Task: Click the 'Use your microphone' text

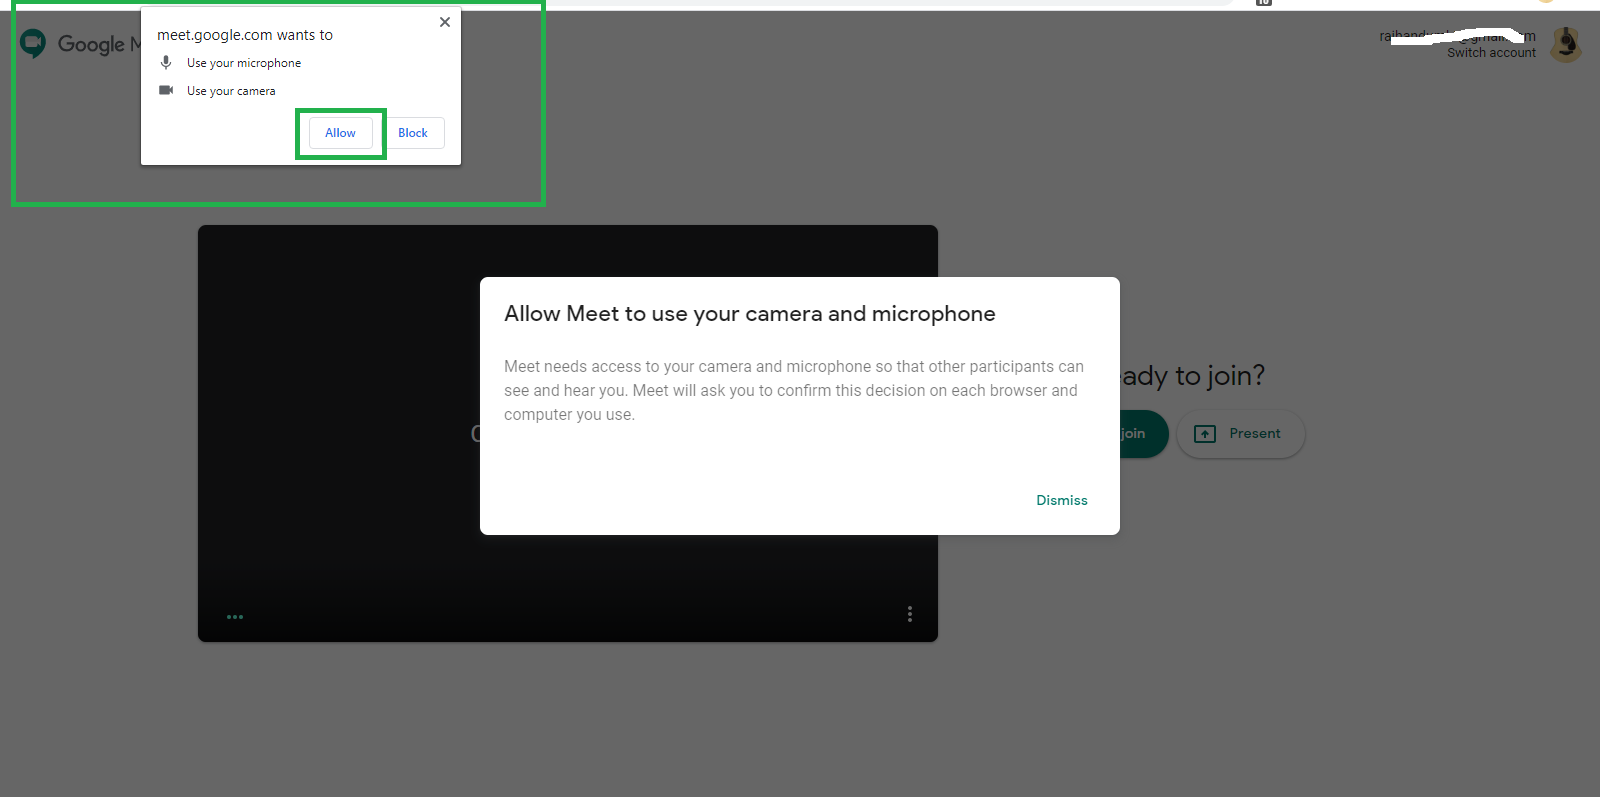Action: pos(244,63)
